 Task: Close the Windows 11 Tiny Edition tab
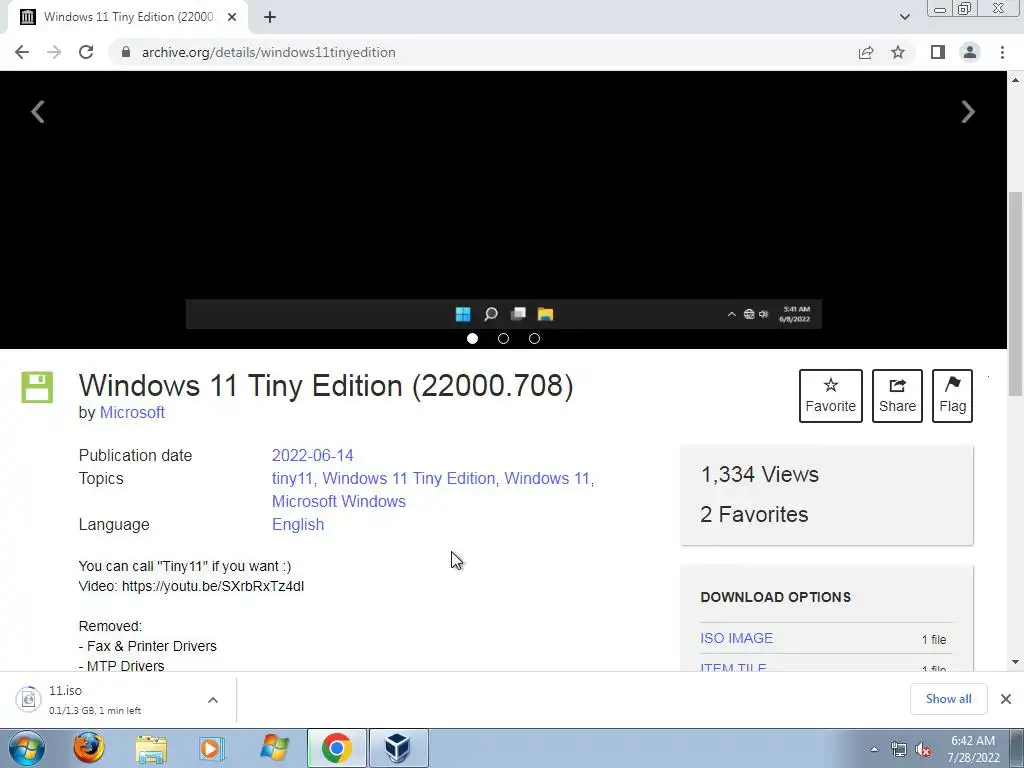pos(232,17)
